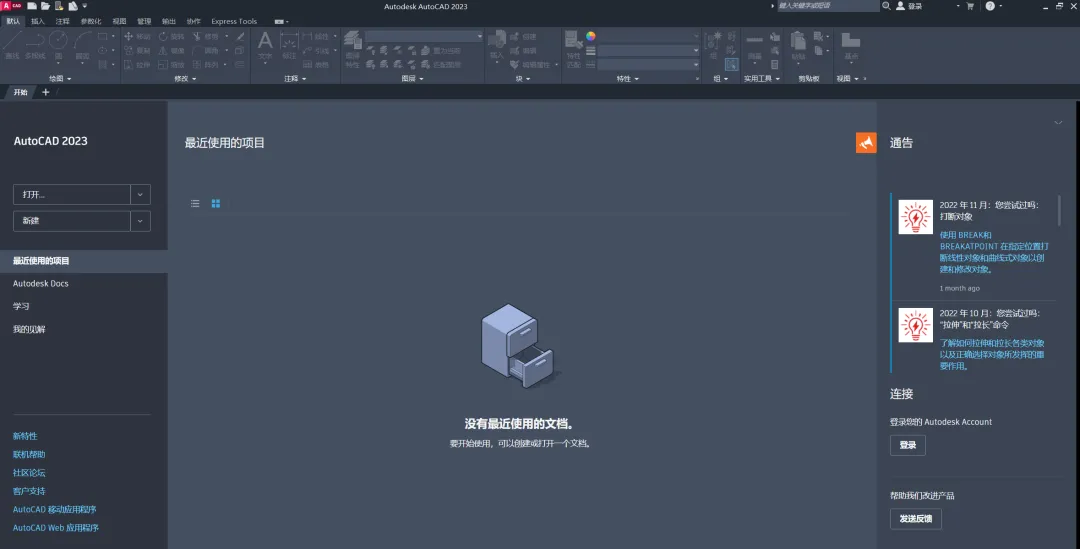Choose the Move (移动) command

137,37
